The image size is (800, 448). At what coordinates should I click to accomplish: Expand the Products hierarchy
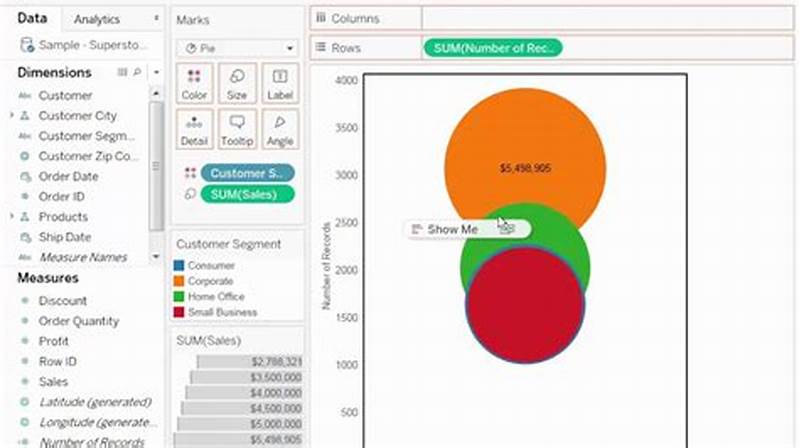[x=12, y=217]
